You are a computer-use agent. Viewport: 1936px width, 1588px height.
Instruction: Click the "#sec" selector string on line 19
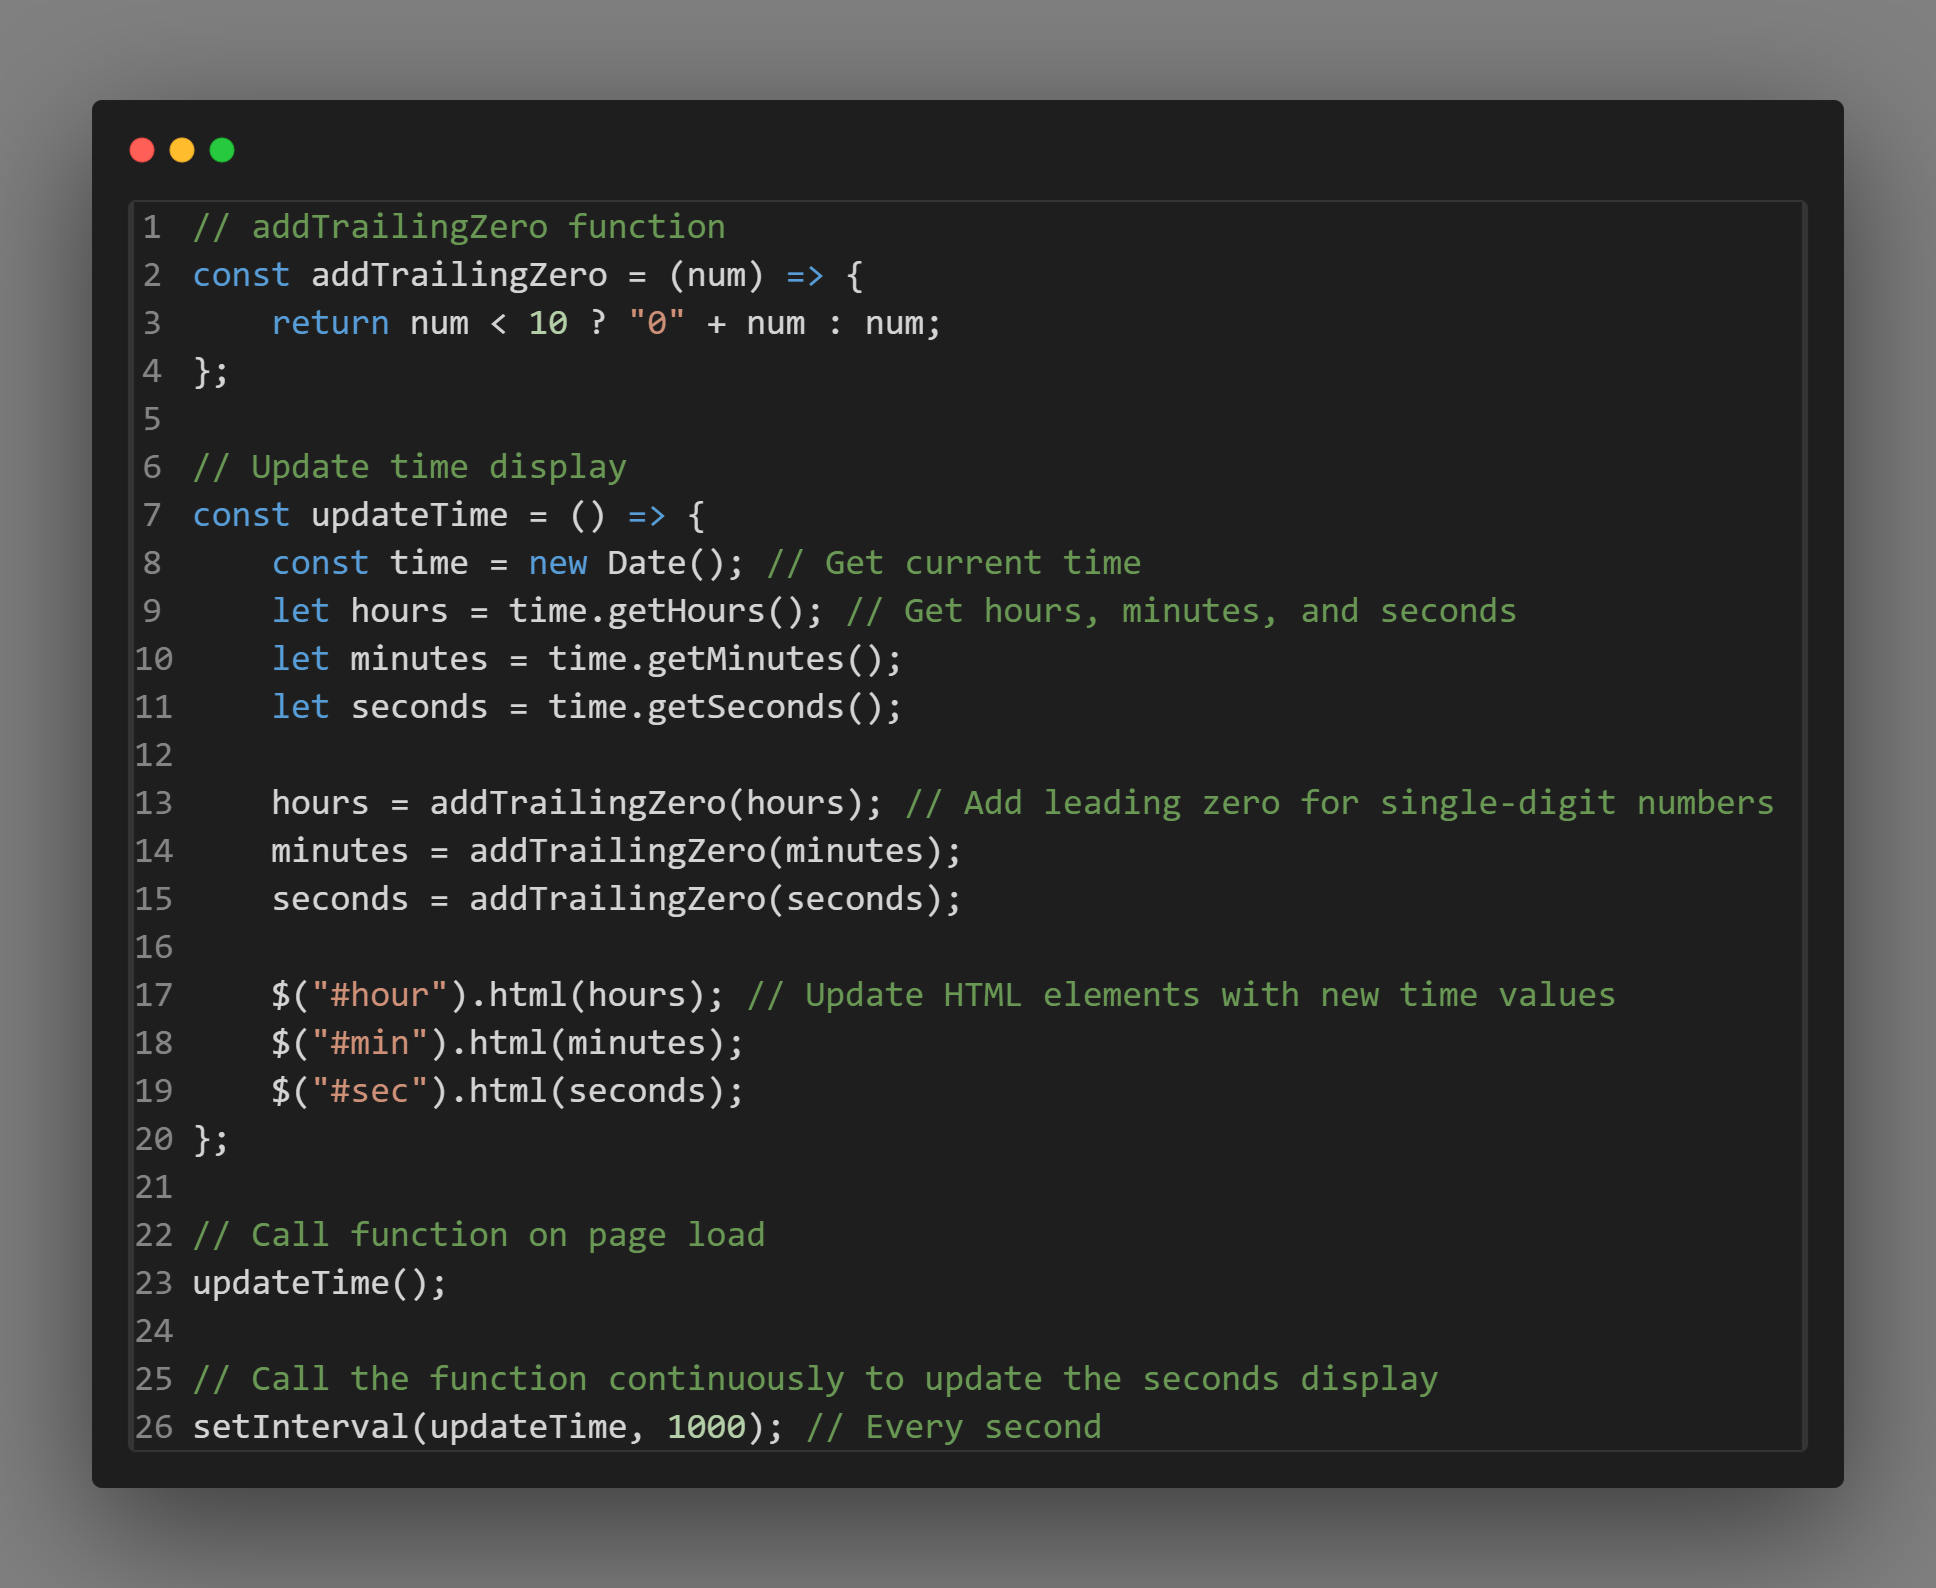tap(370, 1091)
